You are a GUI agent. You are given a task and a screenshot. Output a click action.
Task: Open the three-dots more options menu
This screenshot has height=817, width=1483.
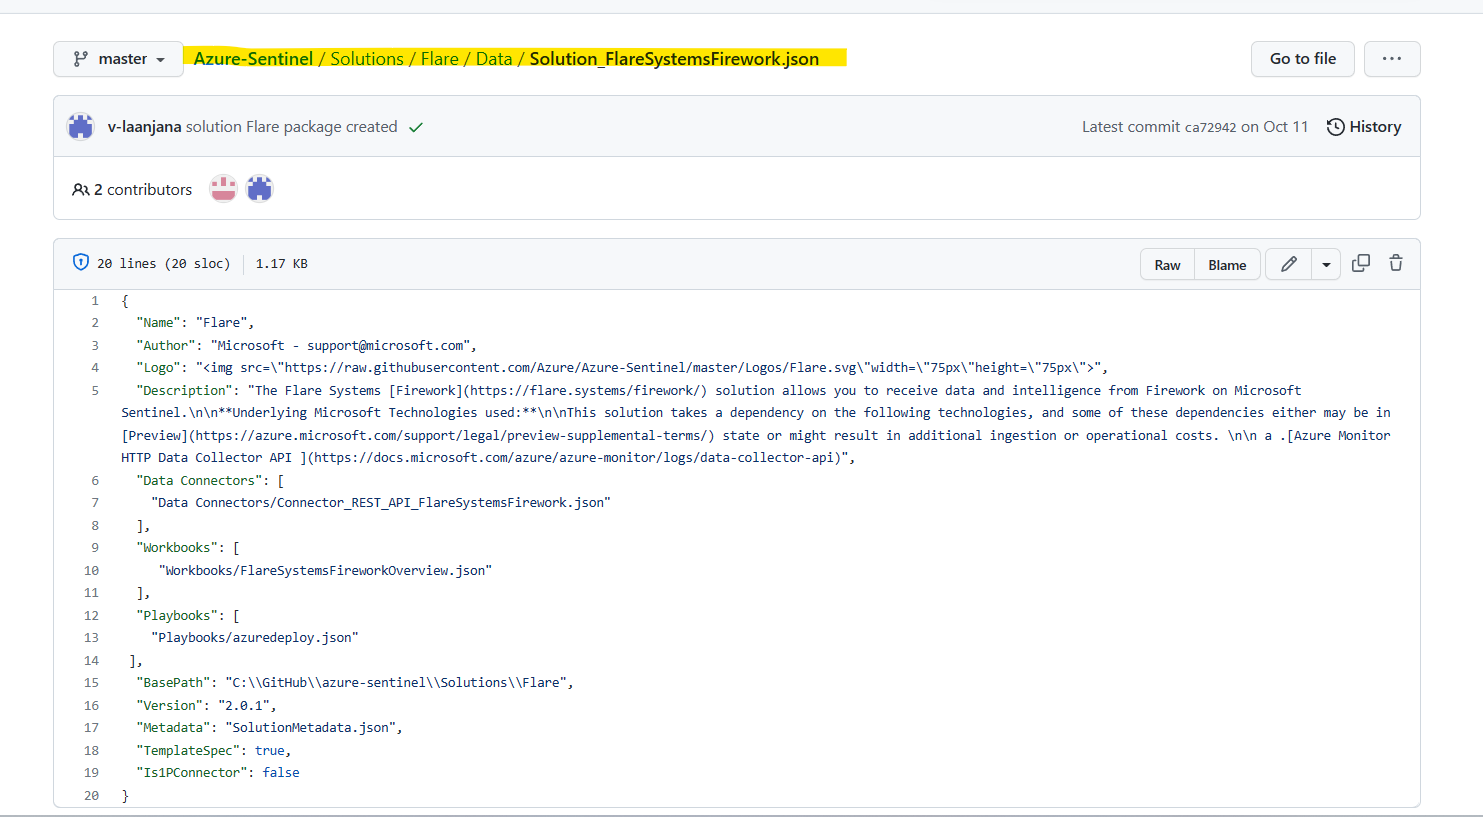click(x=1392, y=59)
